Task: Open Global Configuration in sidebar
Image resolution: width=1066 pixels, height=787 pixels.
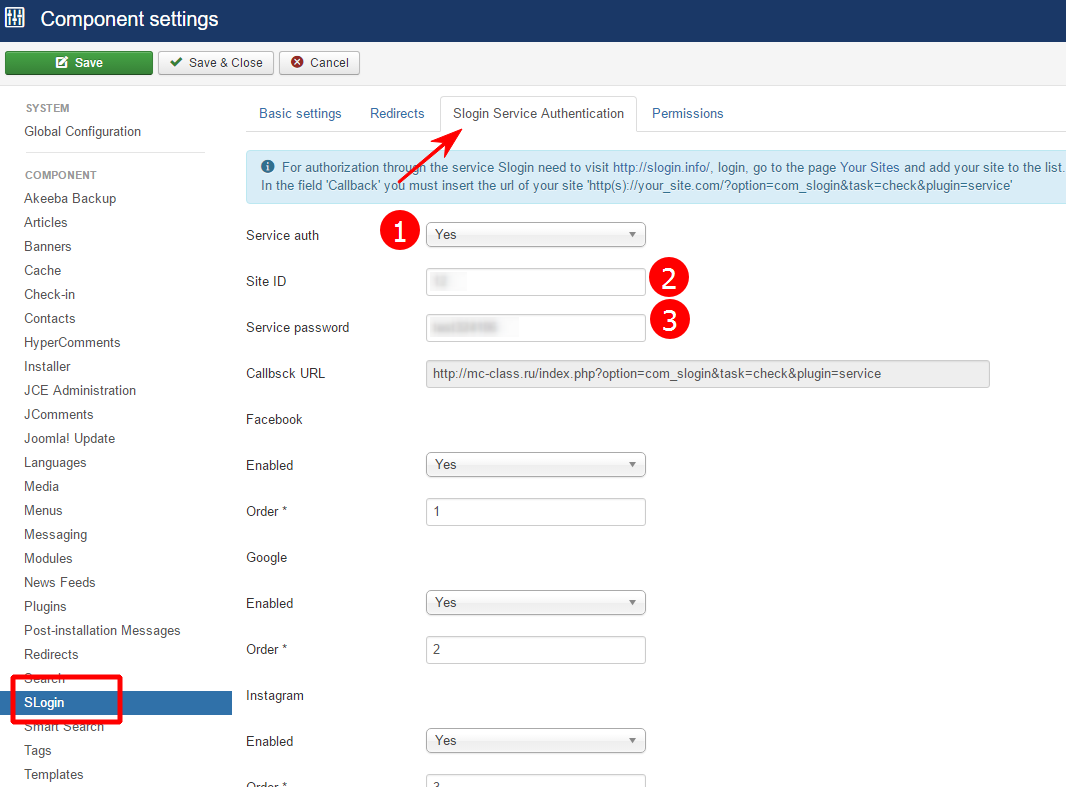Action: [82, 132]
